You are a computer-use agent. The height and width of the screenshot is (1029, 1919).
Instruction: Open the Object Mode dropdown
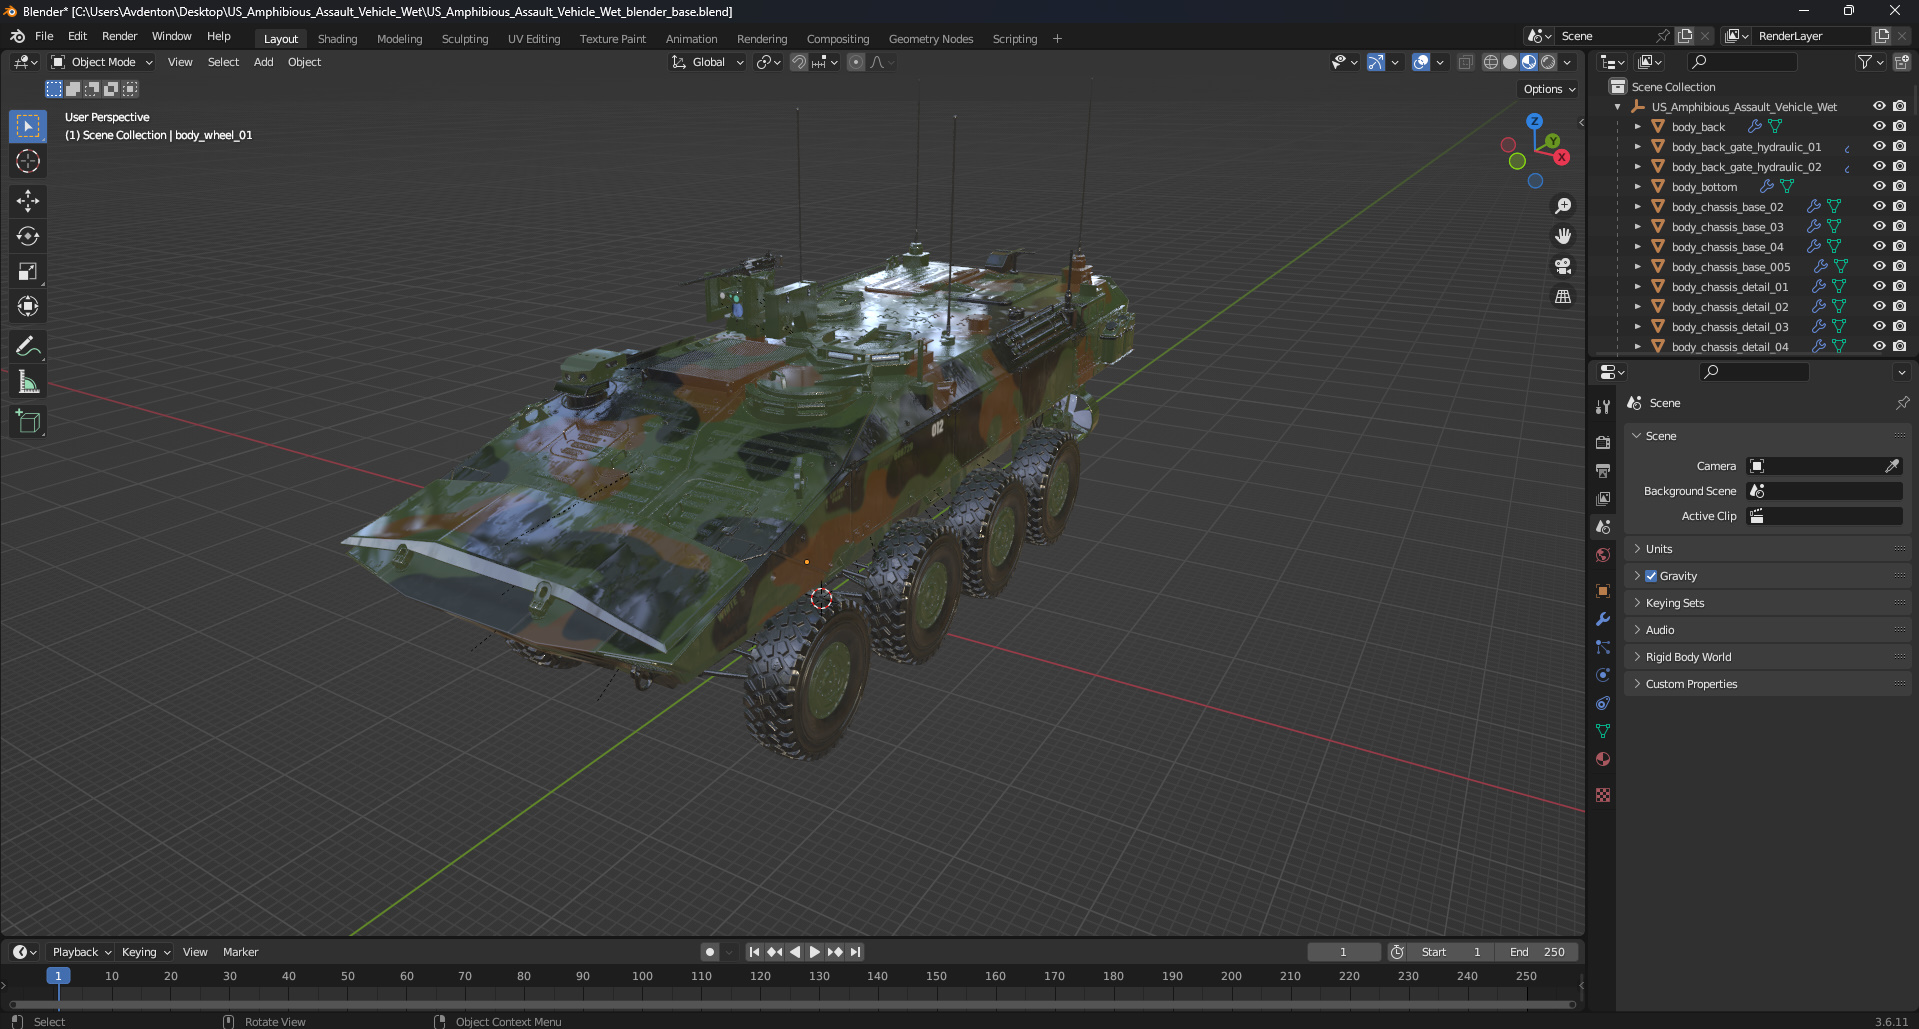click(102, 62)
